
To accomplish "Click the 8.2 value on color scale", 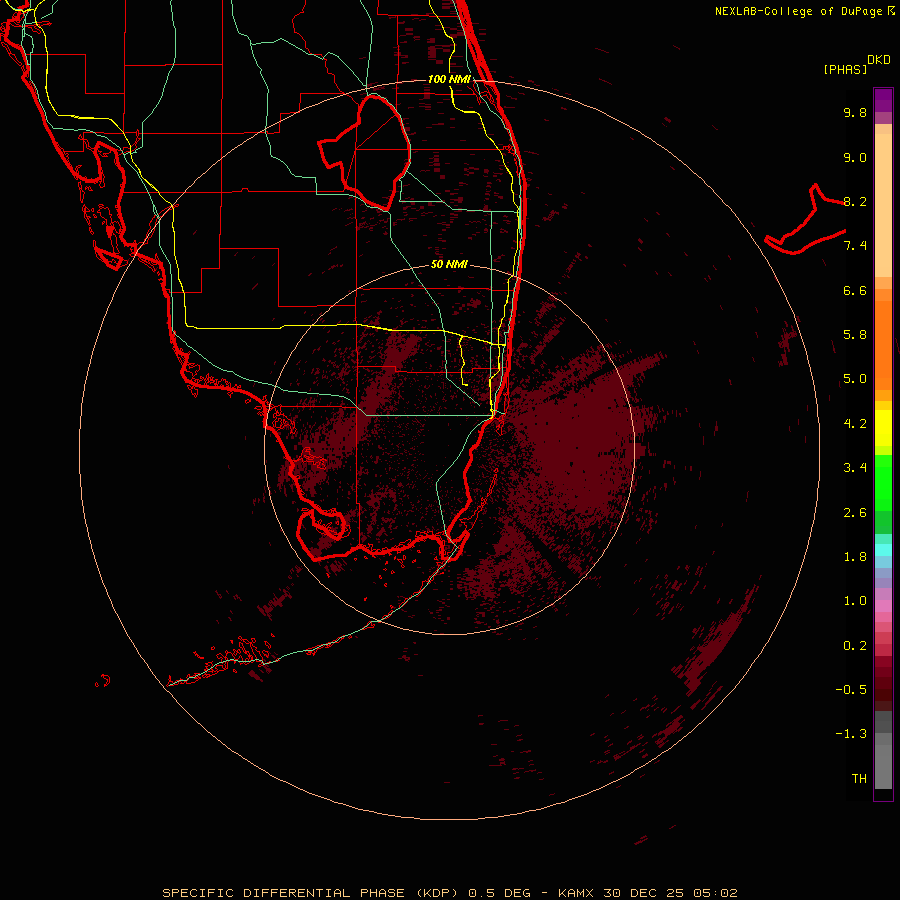I will [x=855, y=201].
